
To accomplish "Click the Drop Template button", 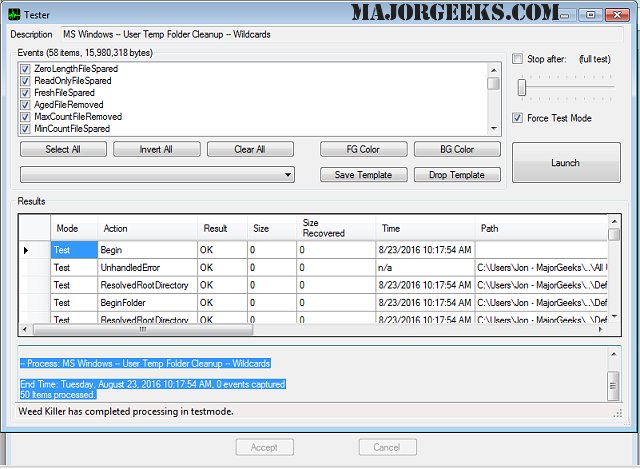I will pos(457,175).
